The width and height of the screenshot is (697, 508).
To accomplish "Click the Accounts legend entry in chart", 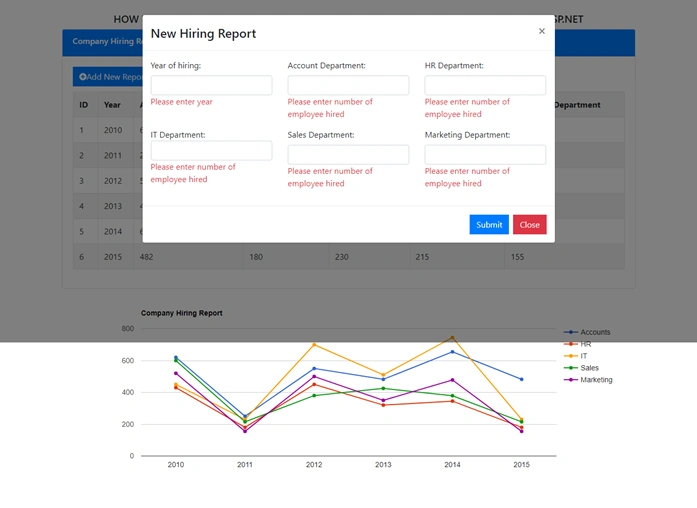I will click(587, 332).
